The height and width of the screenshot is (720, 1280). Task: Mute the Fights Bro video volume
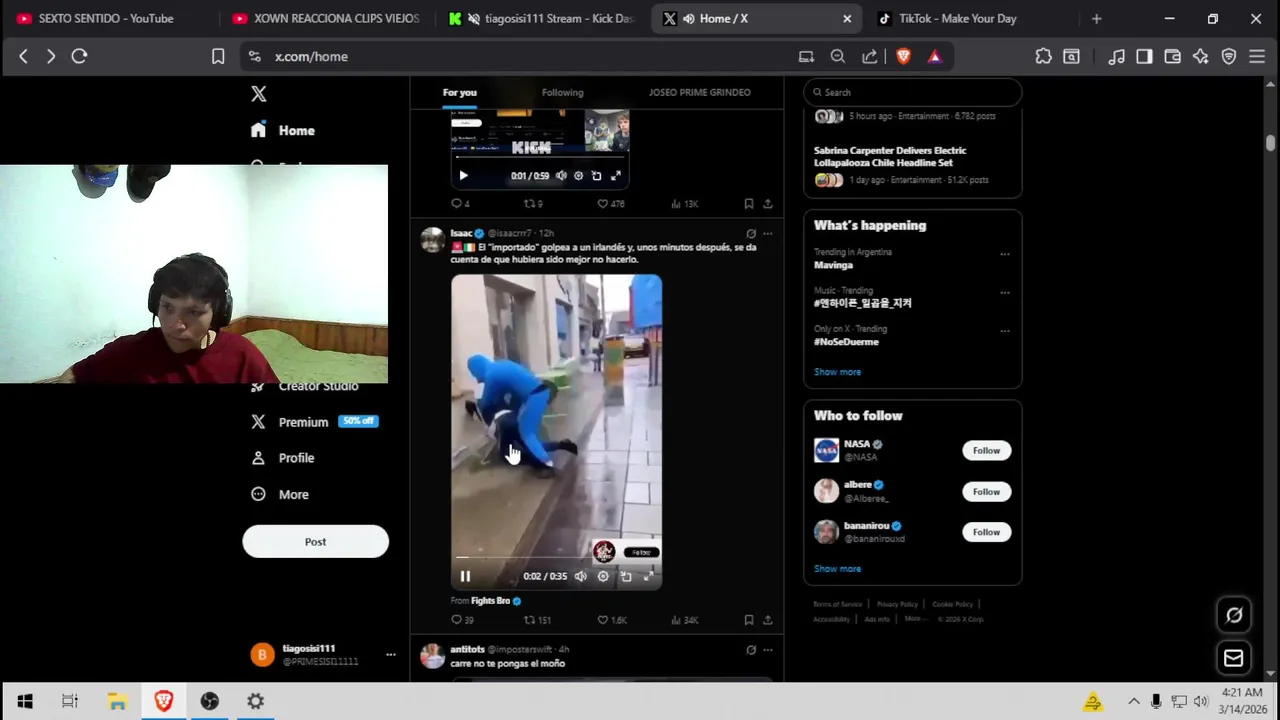click(580, 576)
